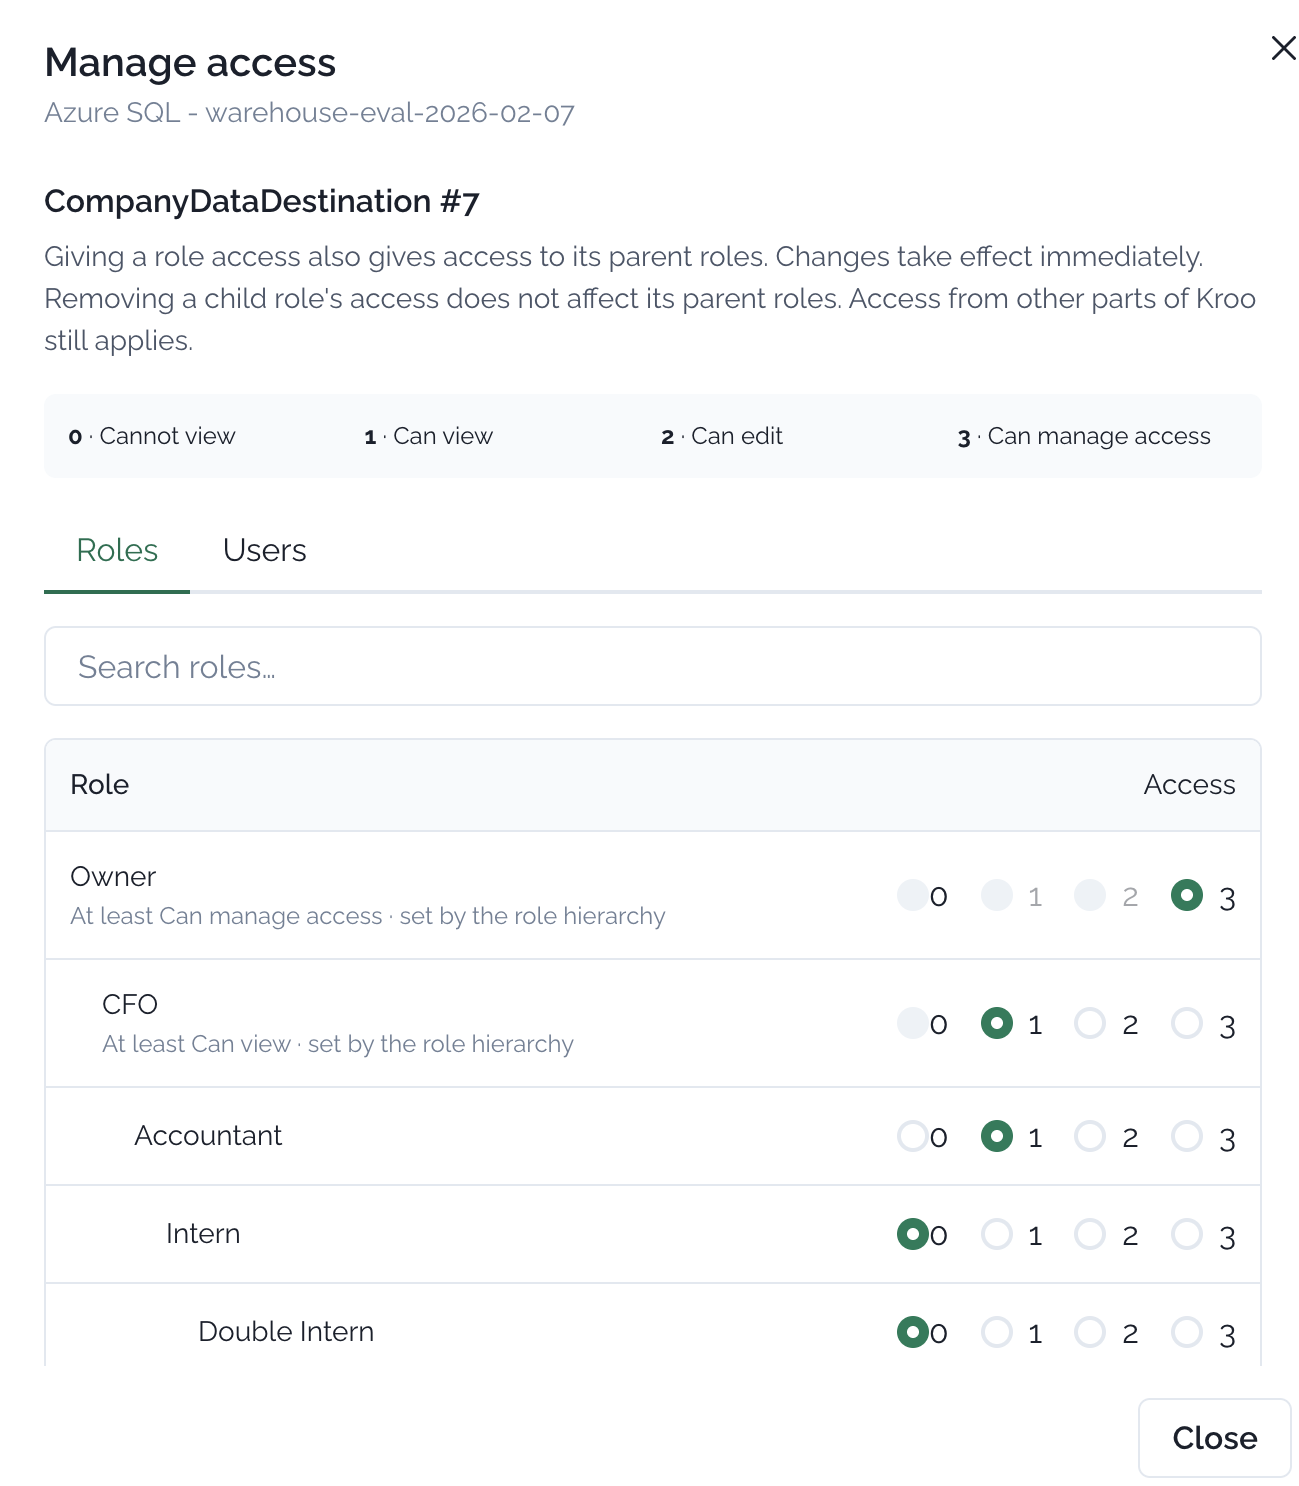Set CFO access to 0 Cannot view
This screenshot has width=1299, height=1486.
913,1023
